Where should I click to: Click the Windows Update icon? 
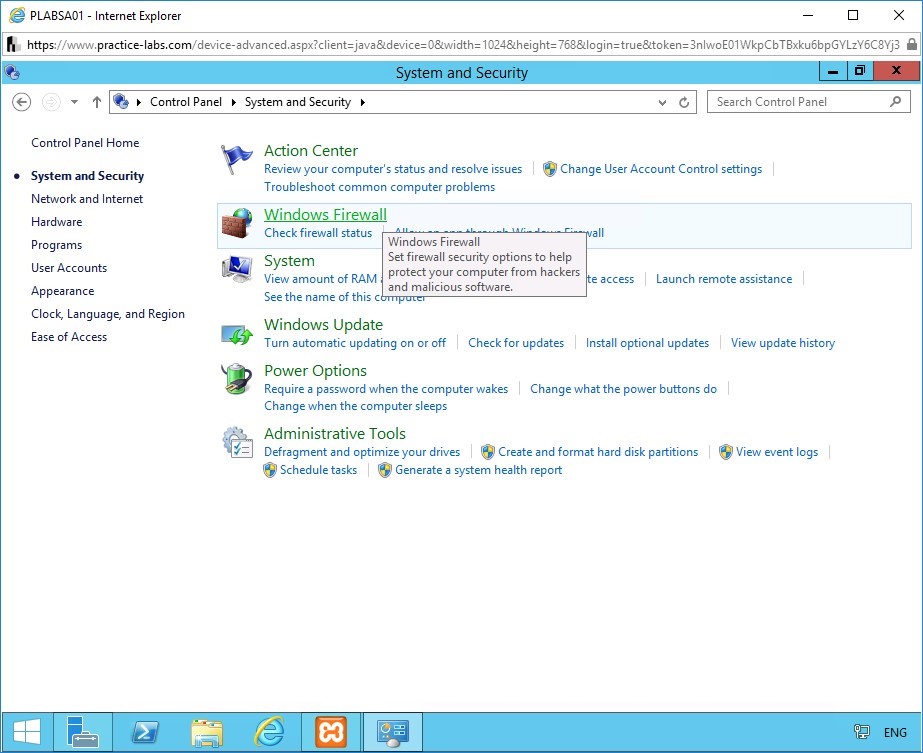pos(237,334)
